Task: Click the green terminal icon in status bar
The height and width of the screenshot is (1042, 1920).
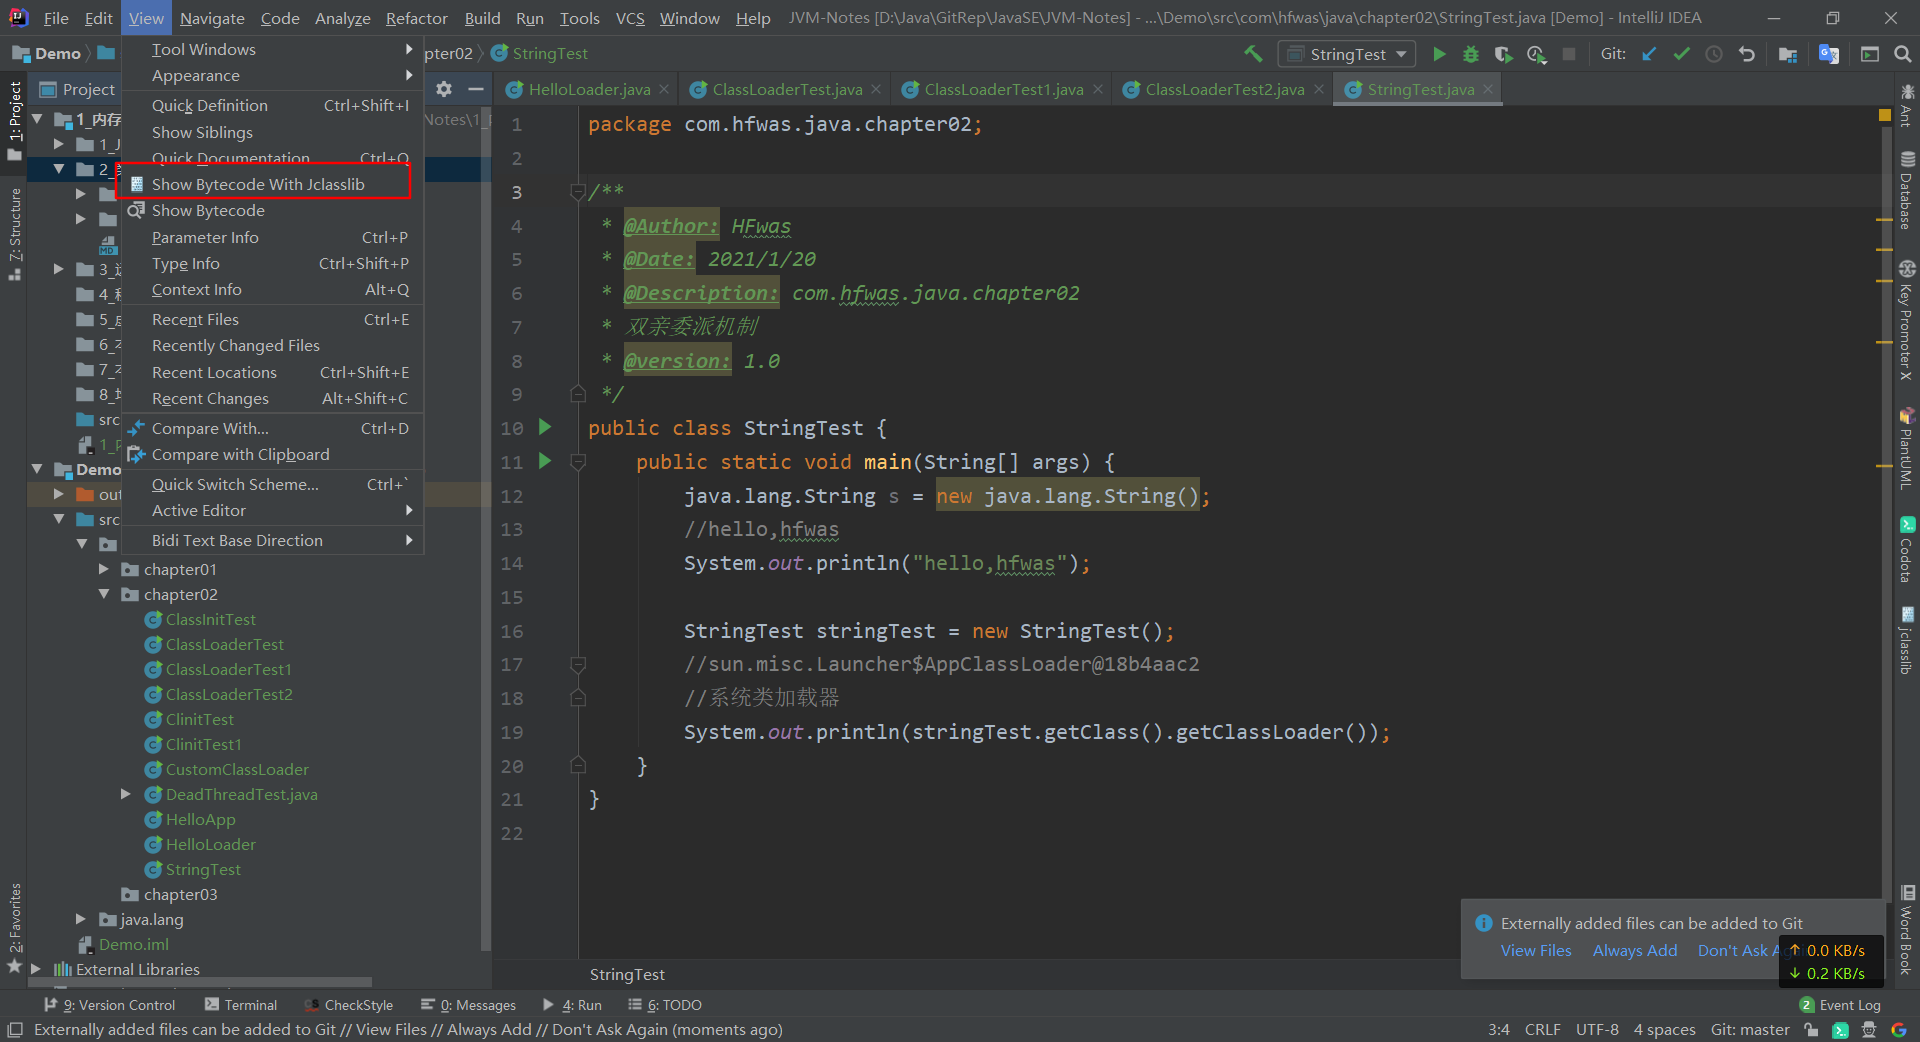Action: (x=1840, y=1030)
